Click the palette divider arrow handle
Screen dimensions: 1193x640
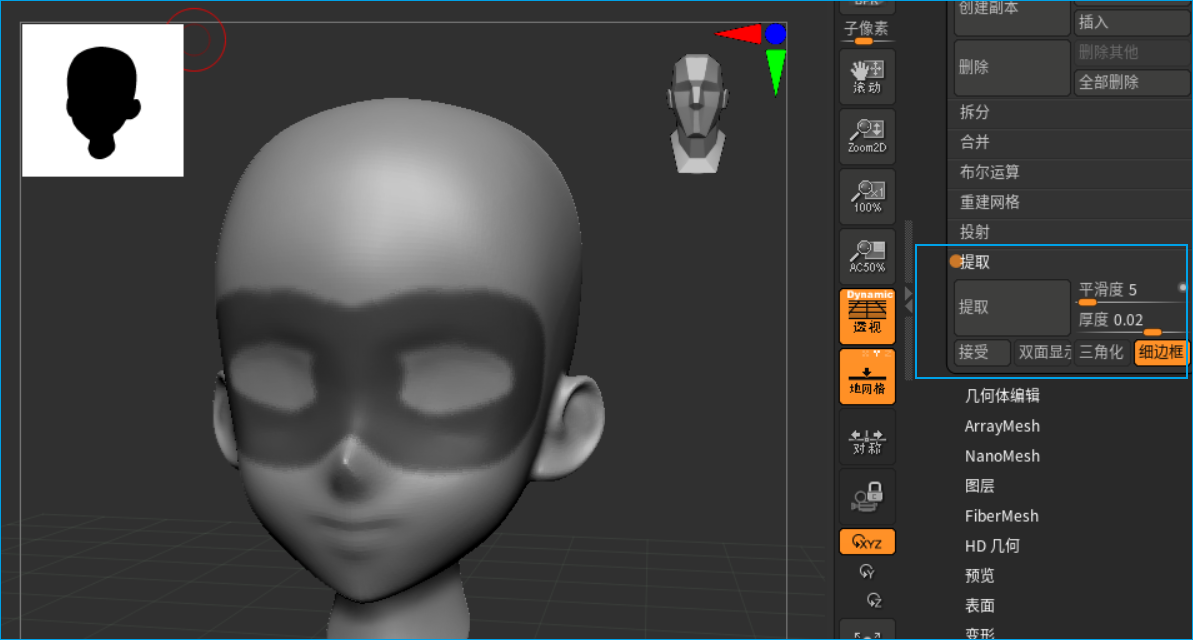[x=908, y=300]
